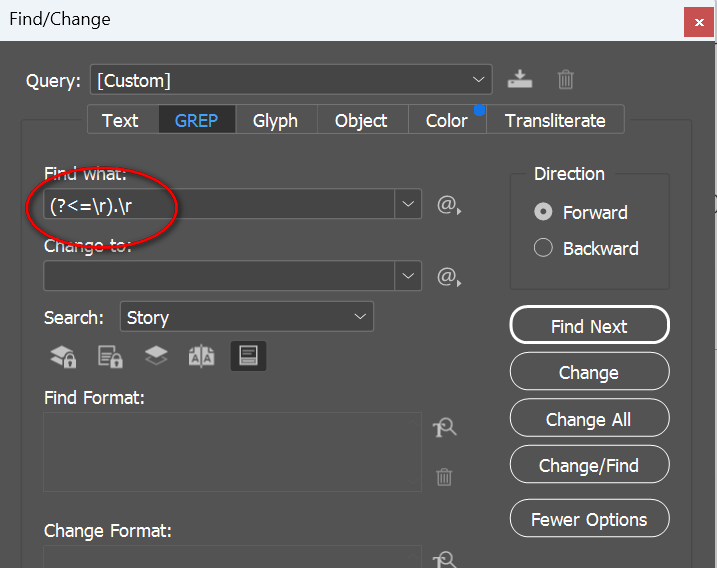Click Specify attributes to find icon

[x=444, y=428]
